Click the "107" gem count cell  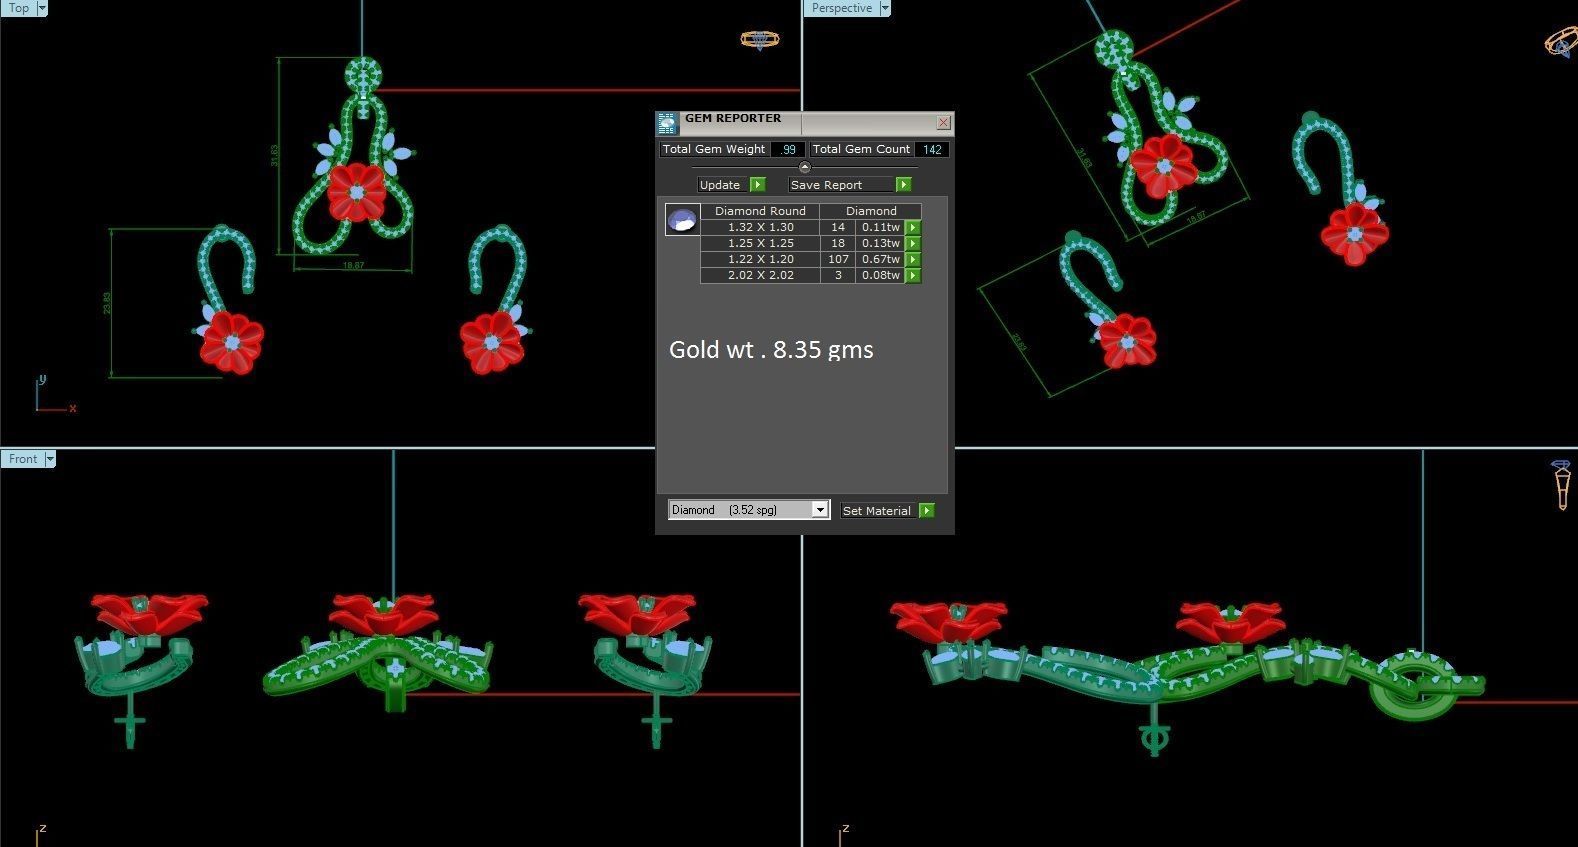(838, 260)
